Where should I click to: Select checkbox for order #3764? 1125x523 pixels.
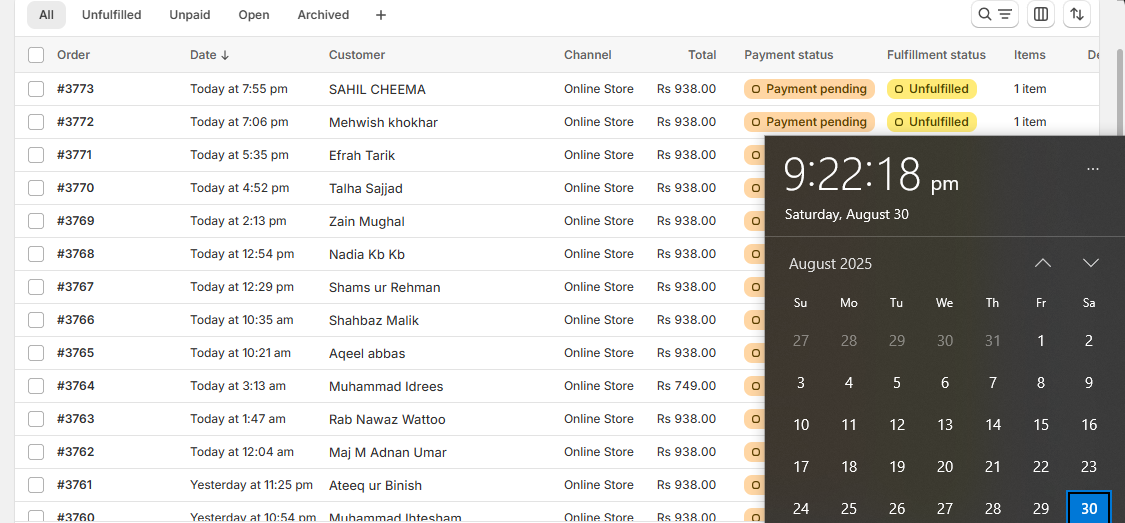[36, 386]
